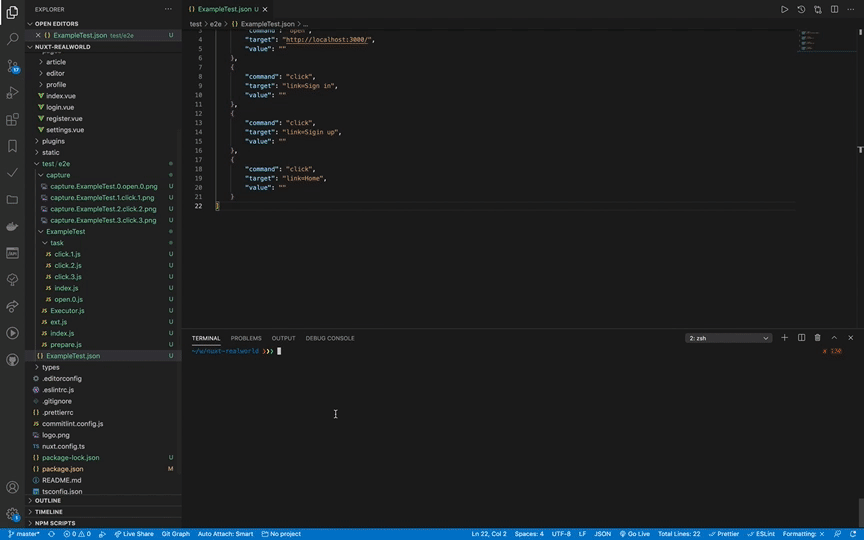Split the terminal panel
Image resolution: width=864 pixels, height=540 pixels.
coord(801,338)
